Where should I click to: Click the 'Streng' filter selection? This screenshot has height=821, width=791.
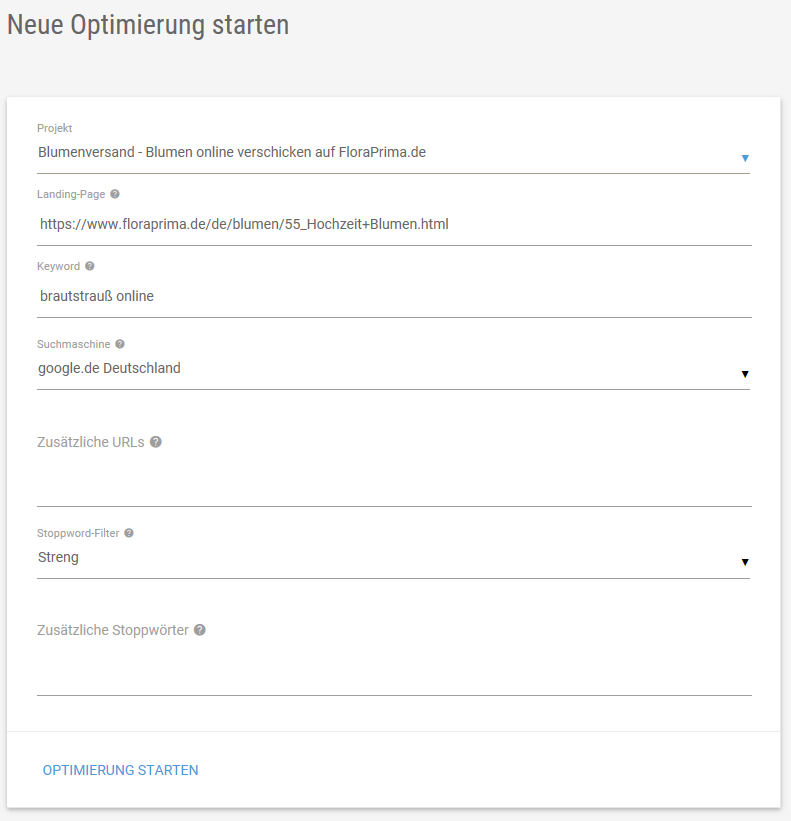[58, 557]
